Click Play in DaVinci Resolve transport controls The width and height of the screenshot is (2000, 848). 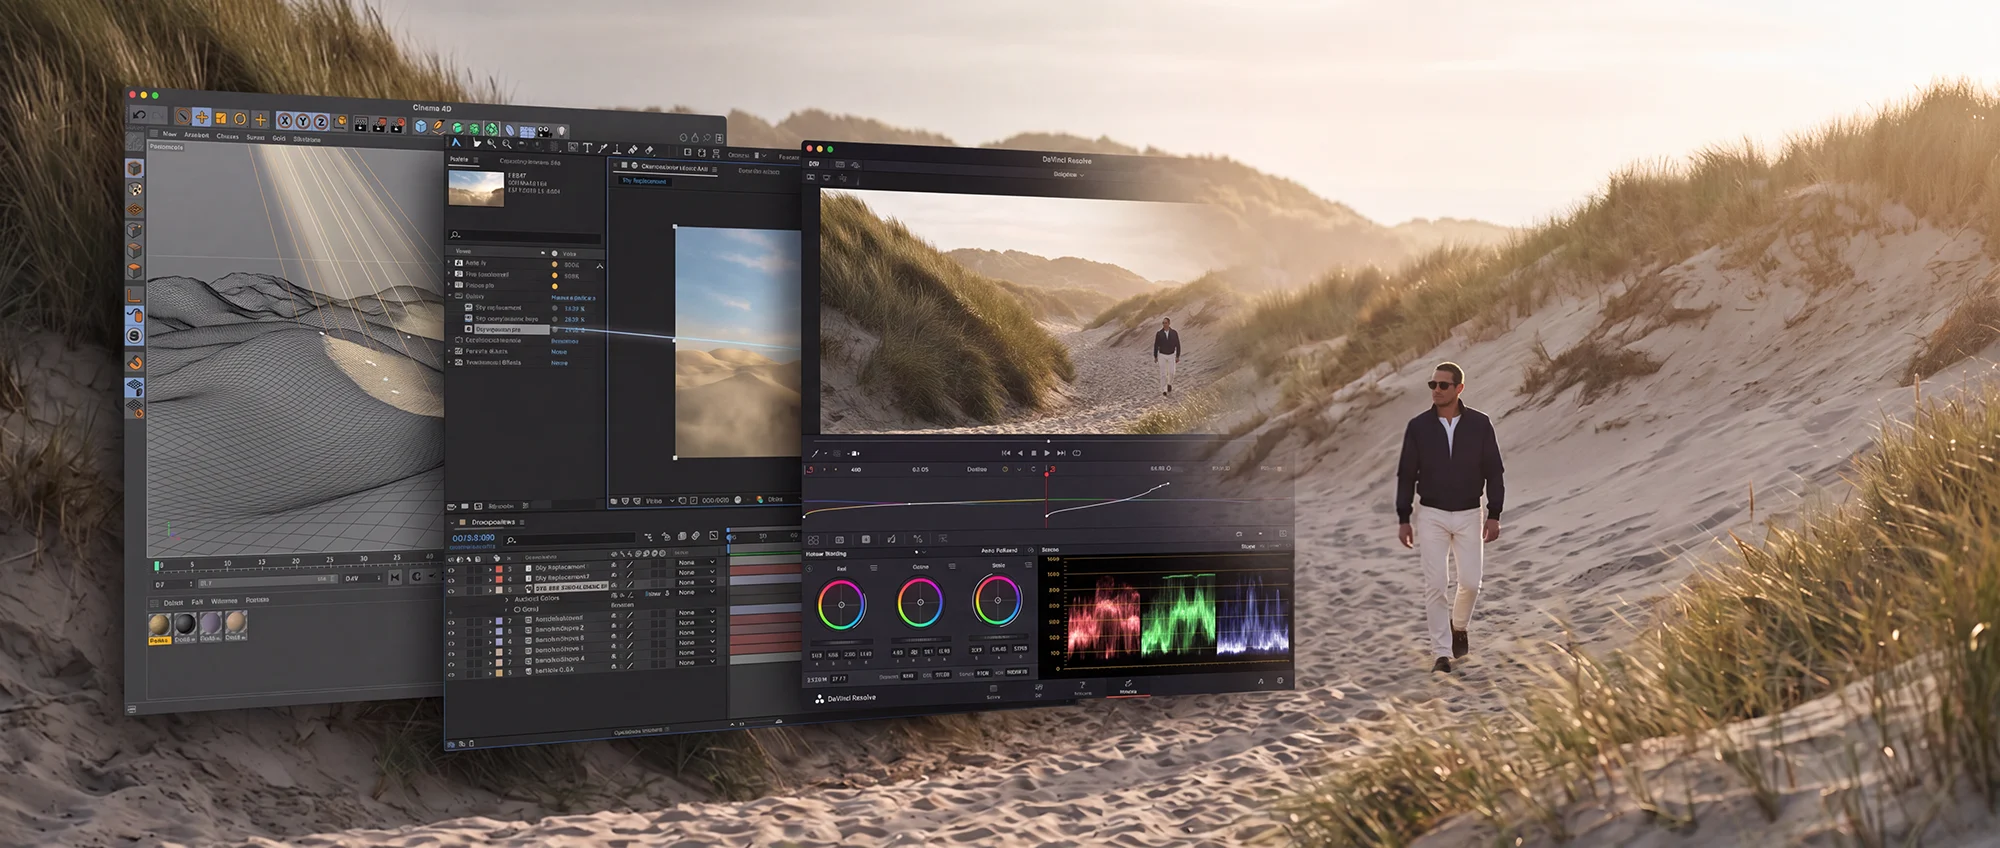(1047, 453)
